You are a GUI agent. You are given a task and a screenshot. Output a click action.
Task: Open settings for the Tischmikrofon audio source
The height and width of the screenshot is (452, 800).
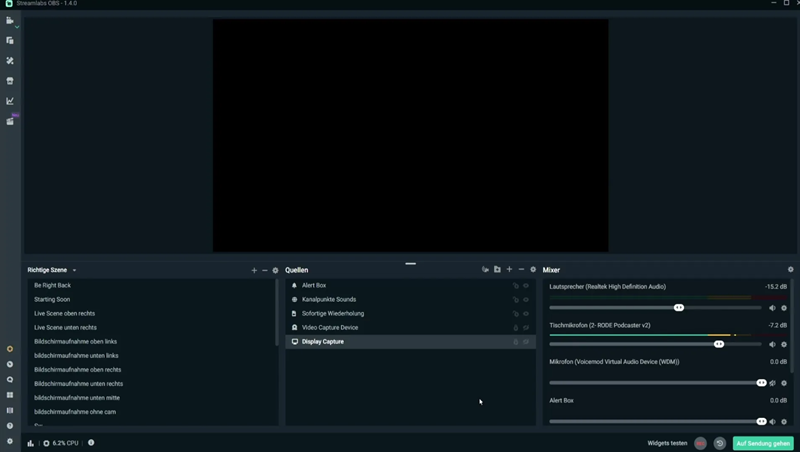(784, 344)
